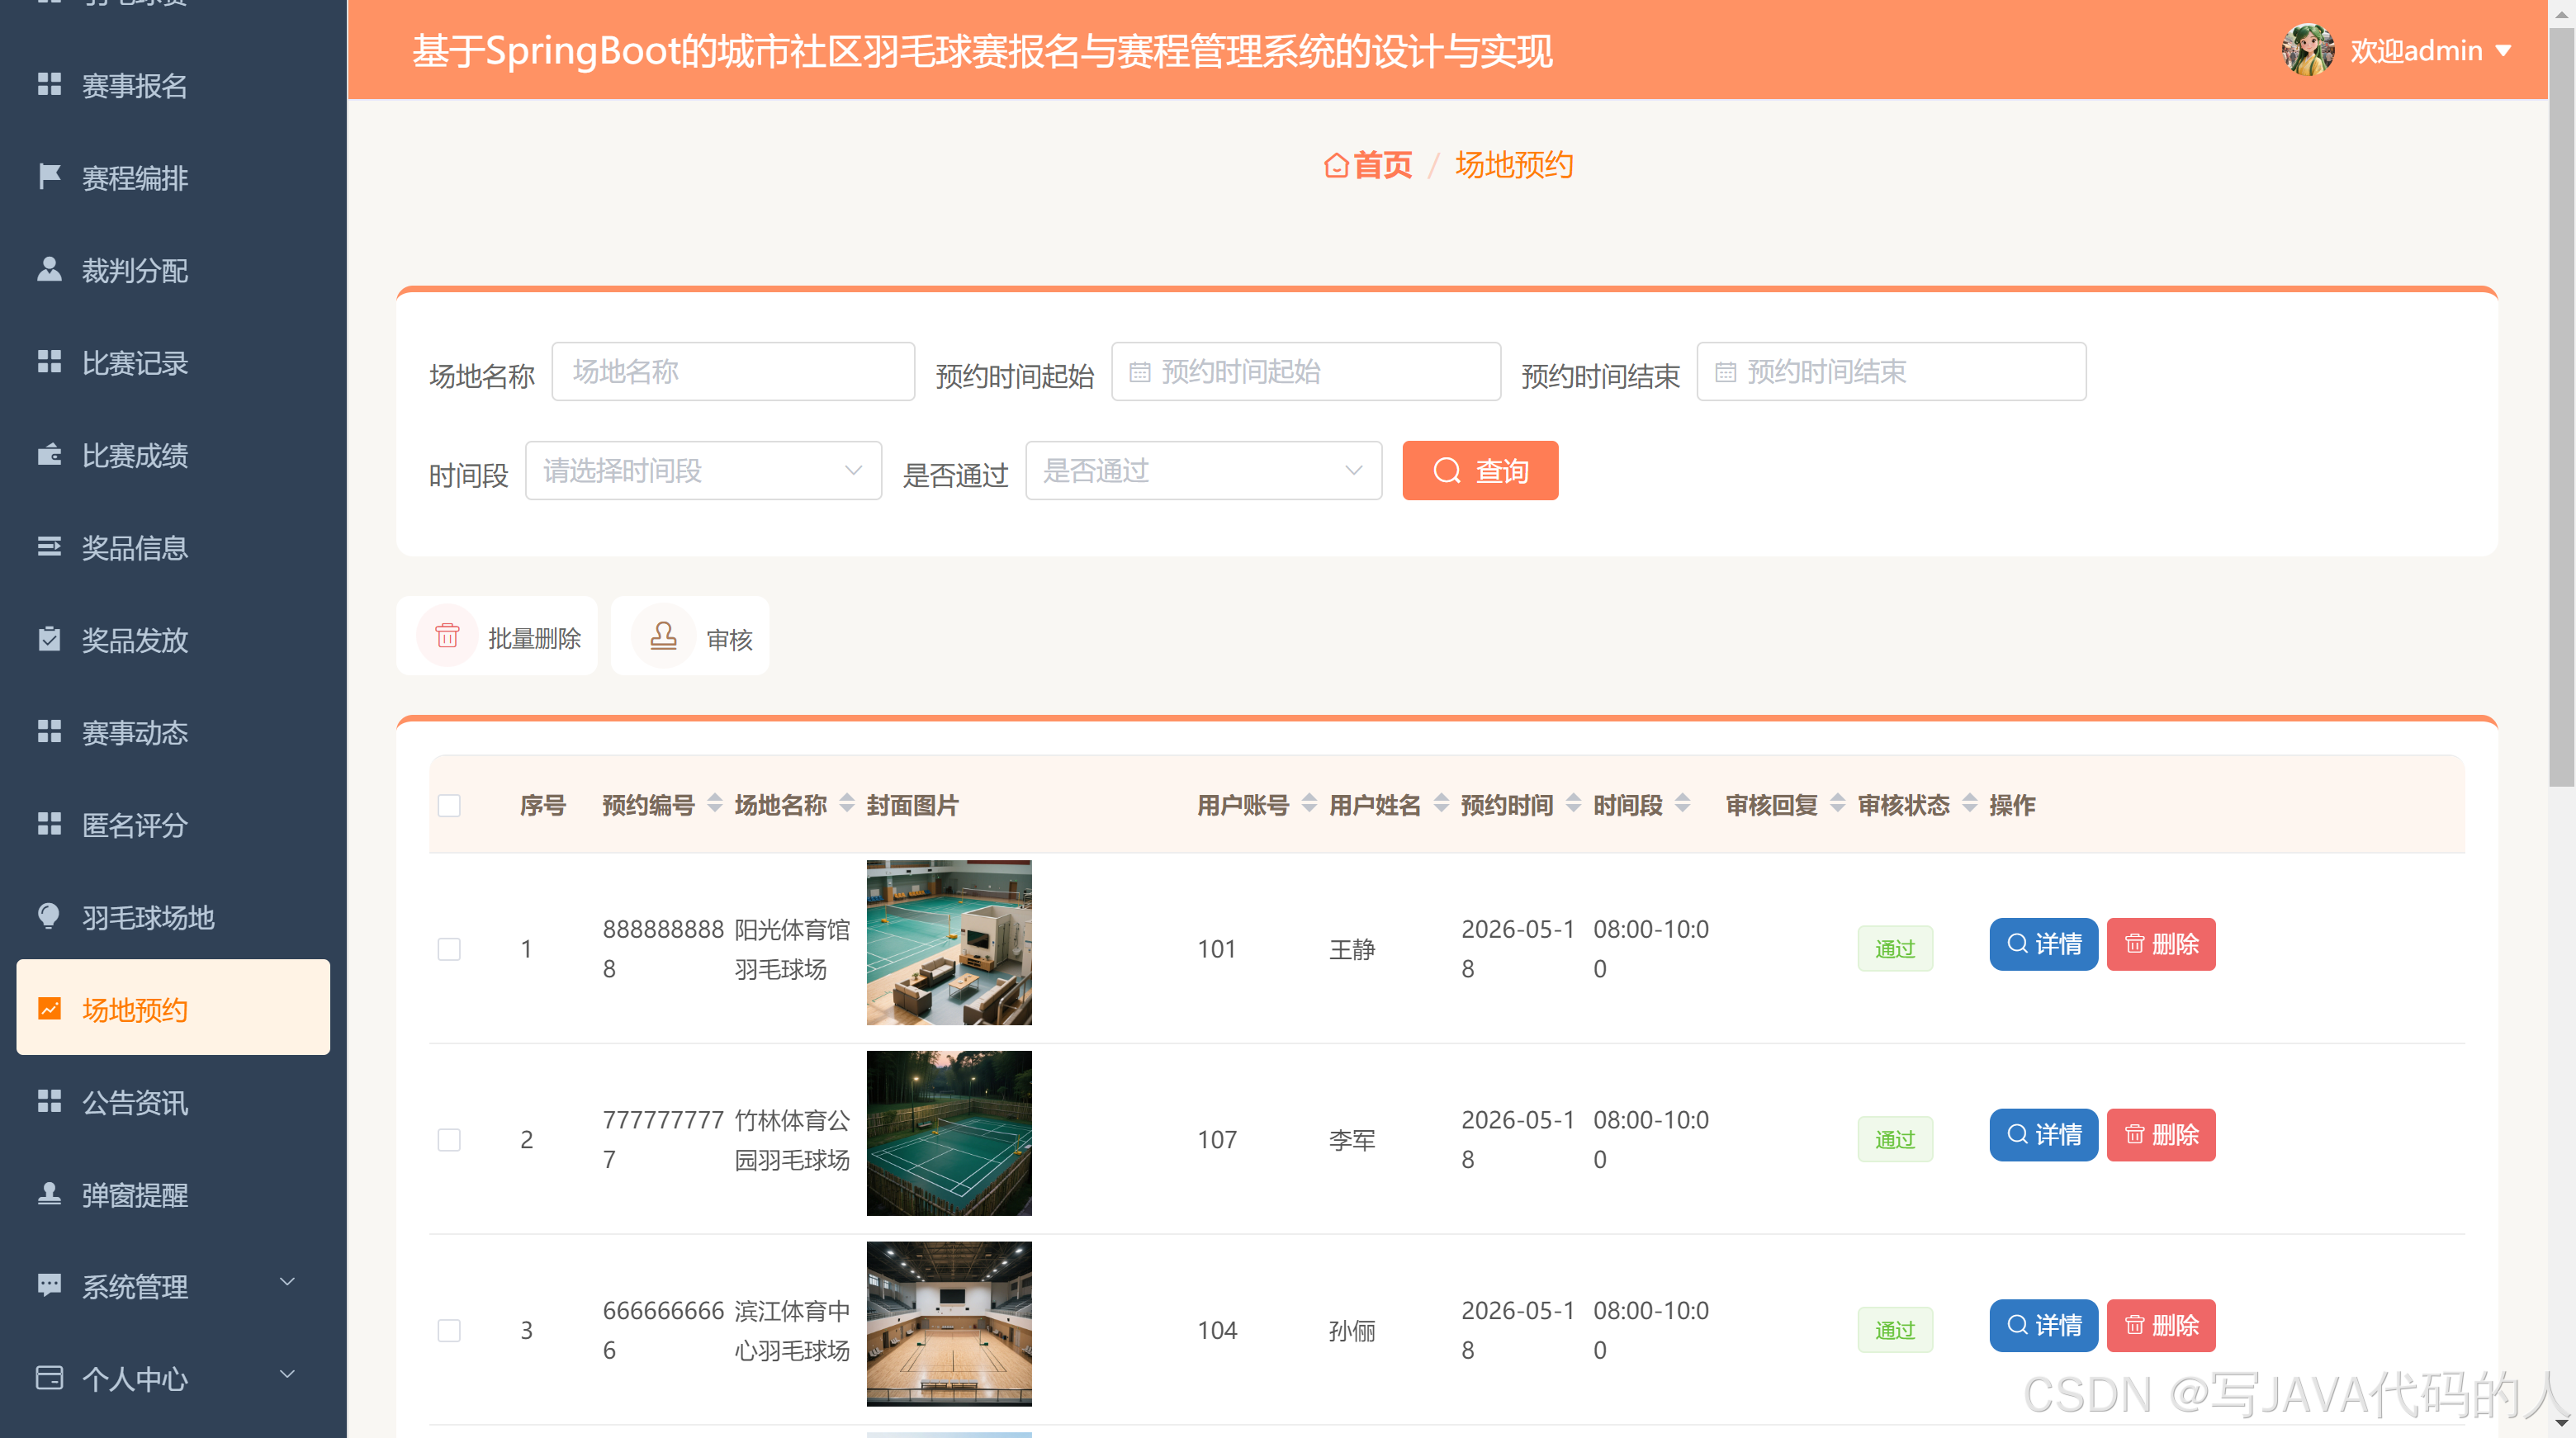Image resolution: width=2576 pixels, height=1438 pixels.
Task: Sort 审核回复 column via sort arrows
Action: [1837, 803]
